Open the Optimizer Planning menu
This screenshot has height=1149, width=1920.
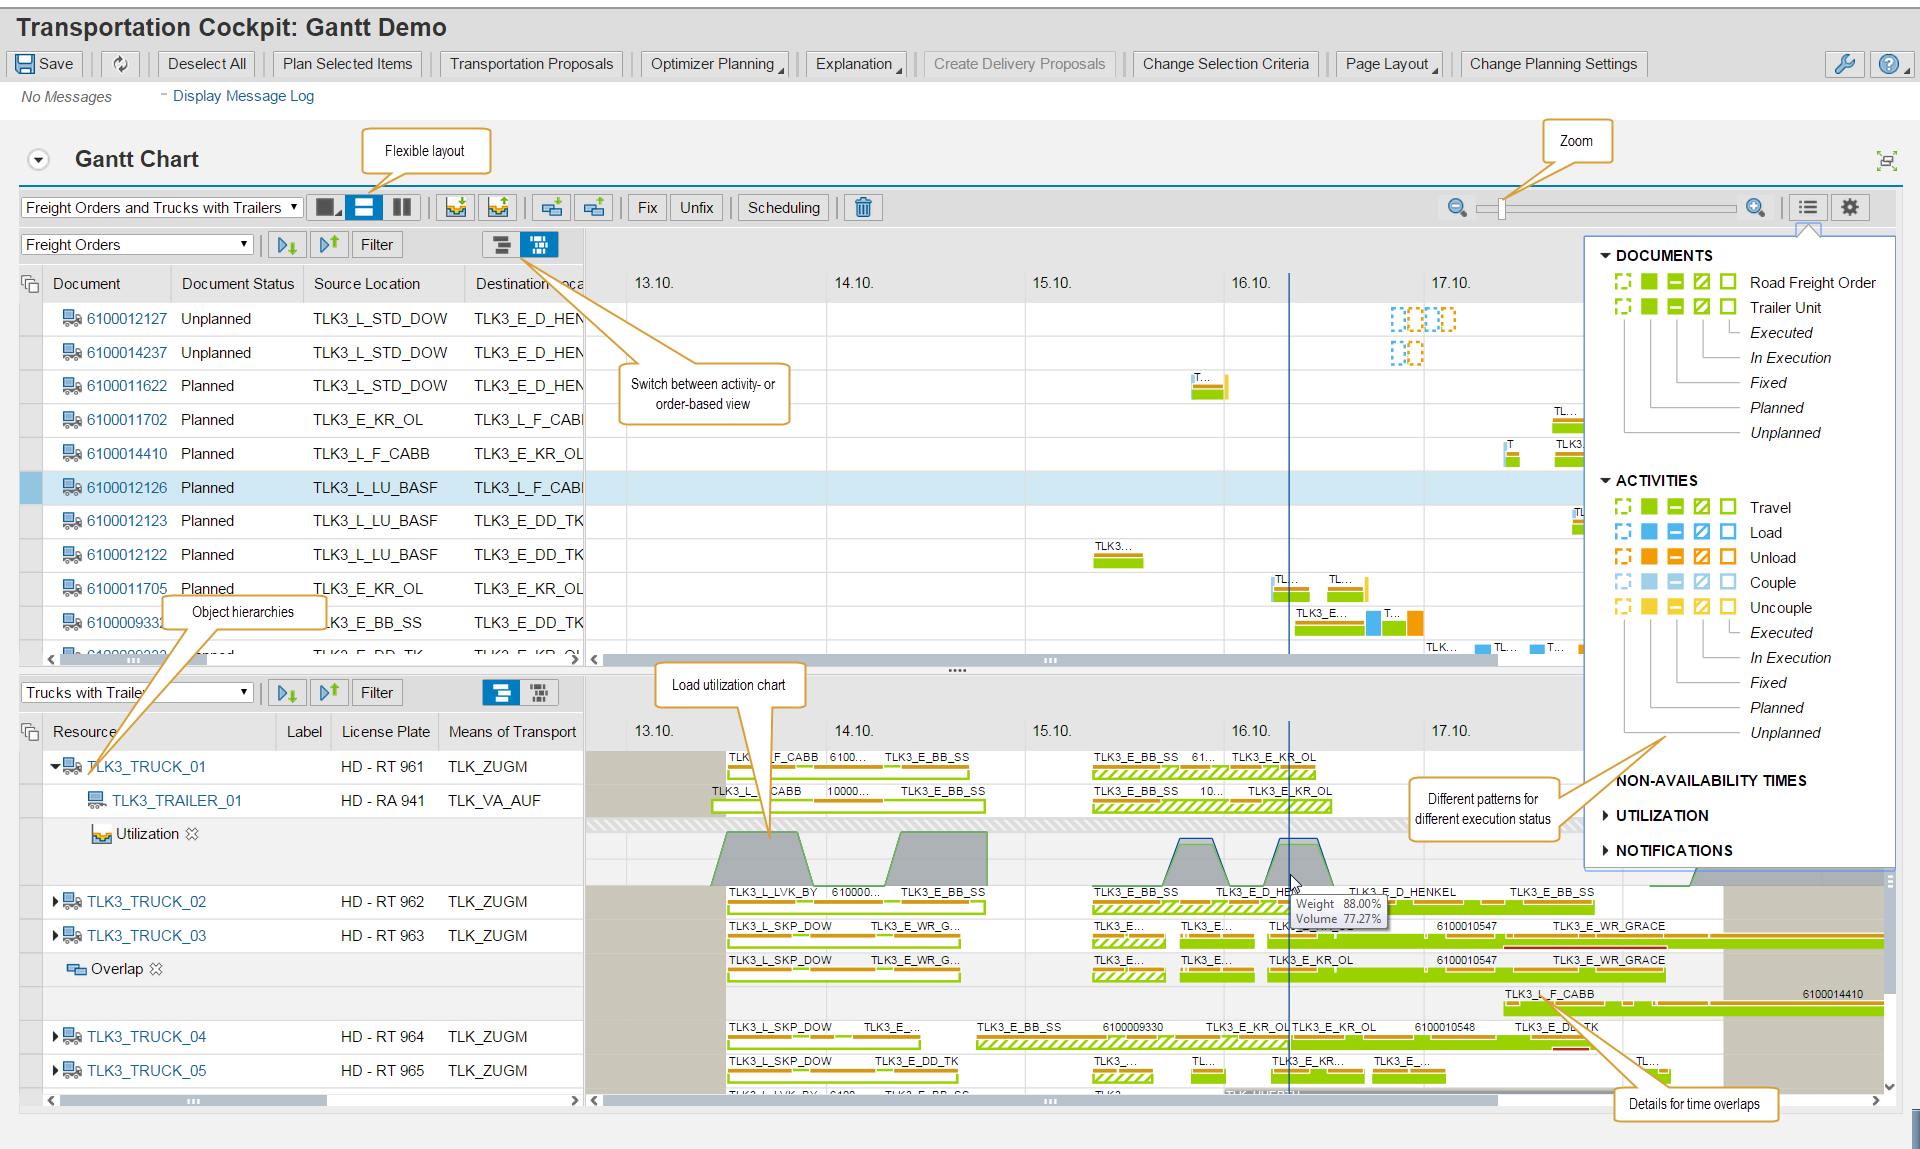coord(714,63)
